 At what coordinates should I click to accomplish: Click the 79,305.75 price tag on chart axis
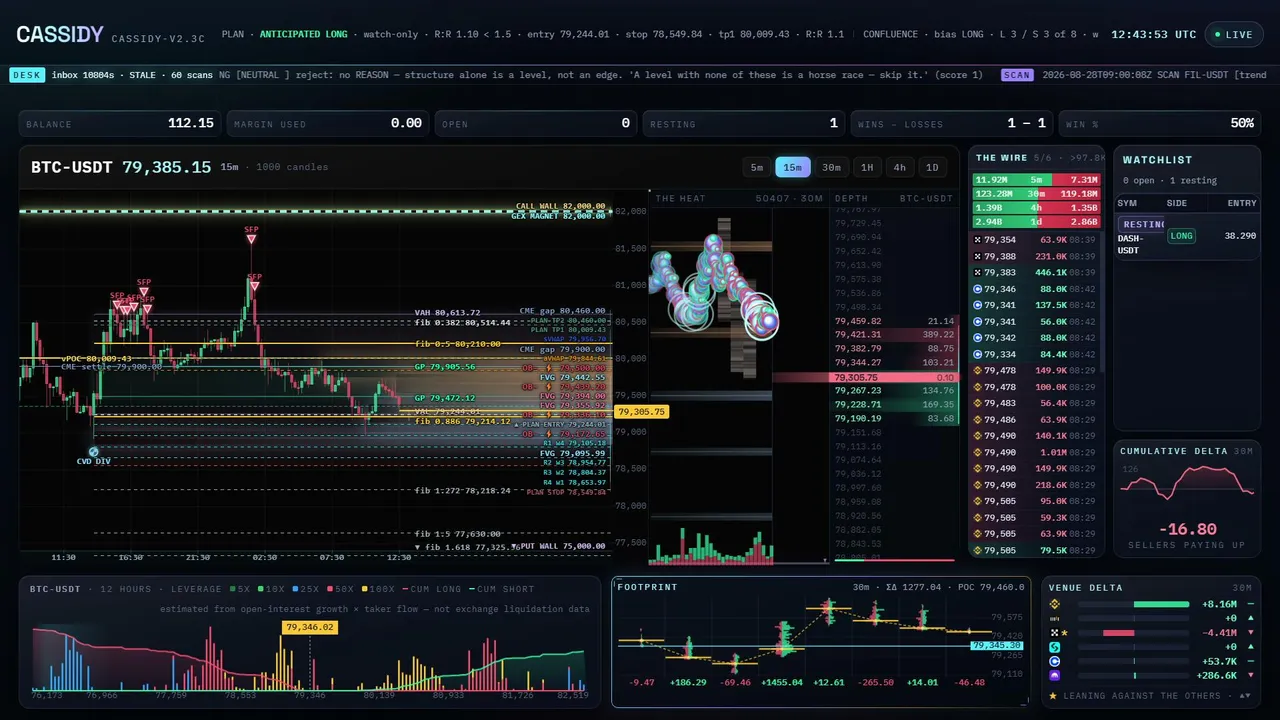click(x=641, y=411)
